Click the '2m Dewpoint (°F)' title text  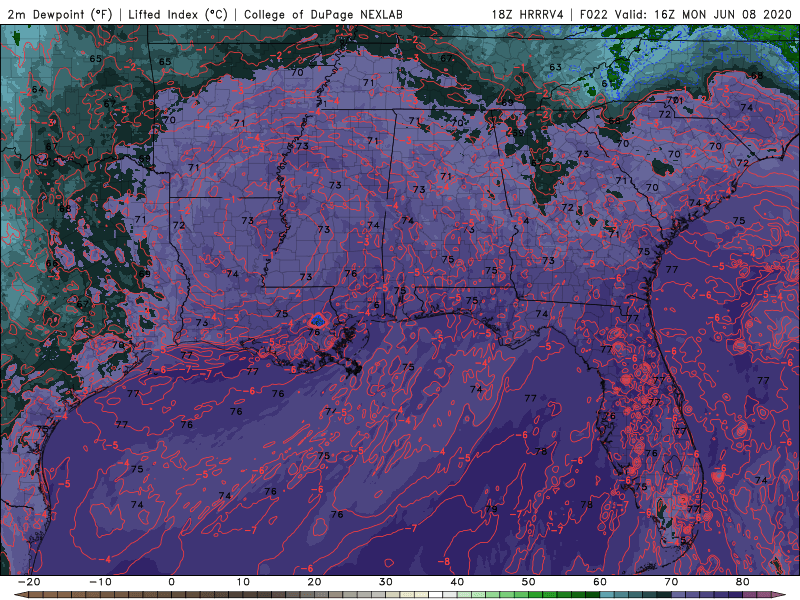click(59, 15)
